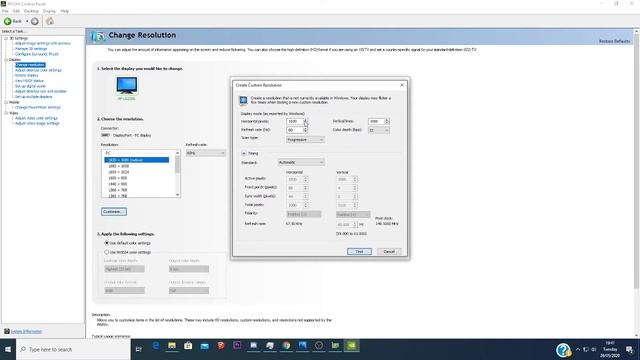Open the Desktop menu
The width and height of the screenshot is (640, 360).
[x=31, y=11]
